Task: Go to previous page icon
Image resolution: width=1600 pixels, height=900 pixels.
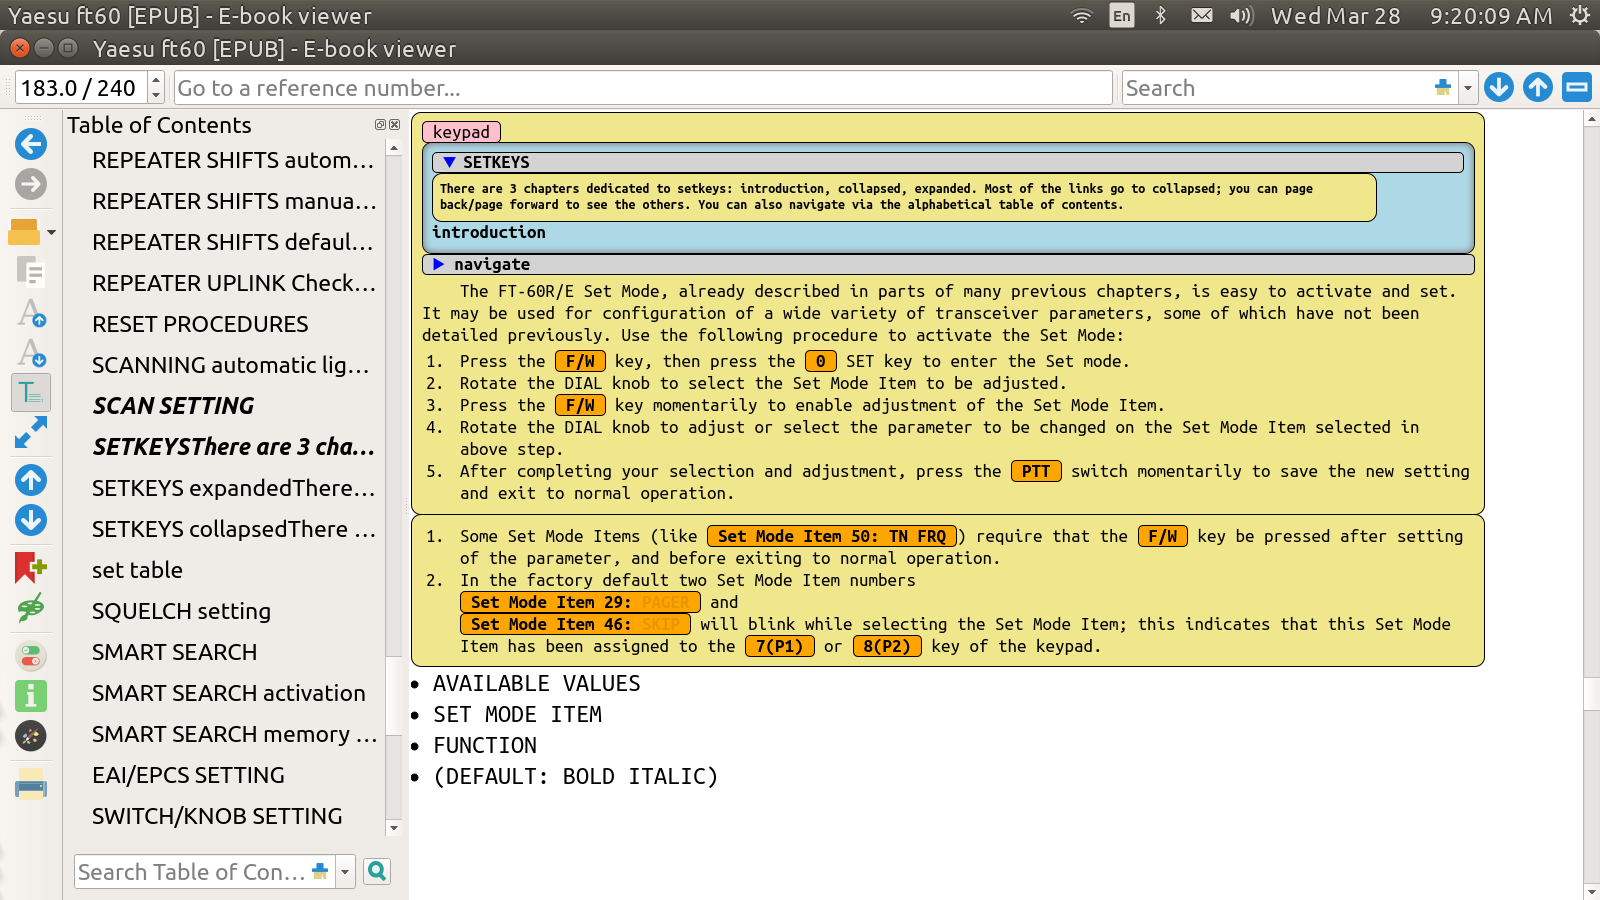Action: point(31,480)
